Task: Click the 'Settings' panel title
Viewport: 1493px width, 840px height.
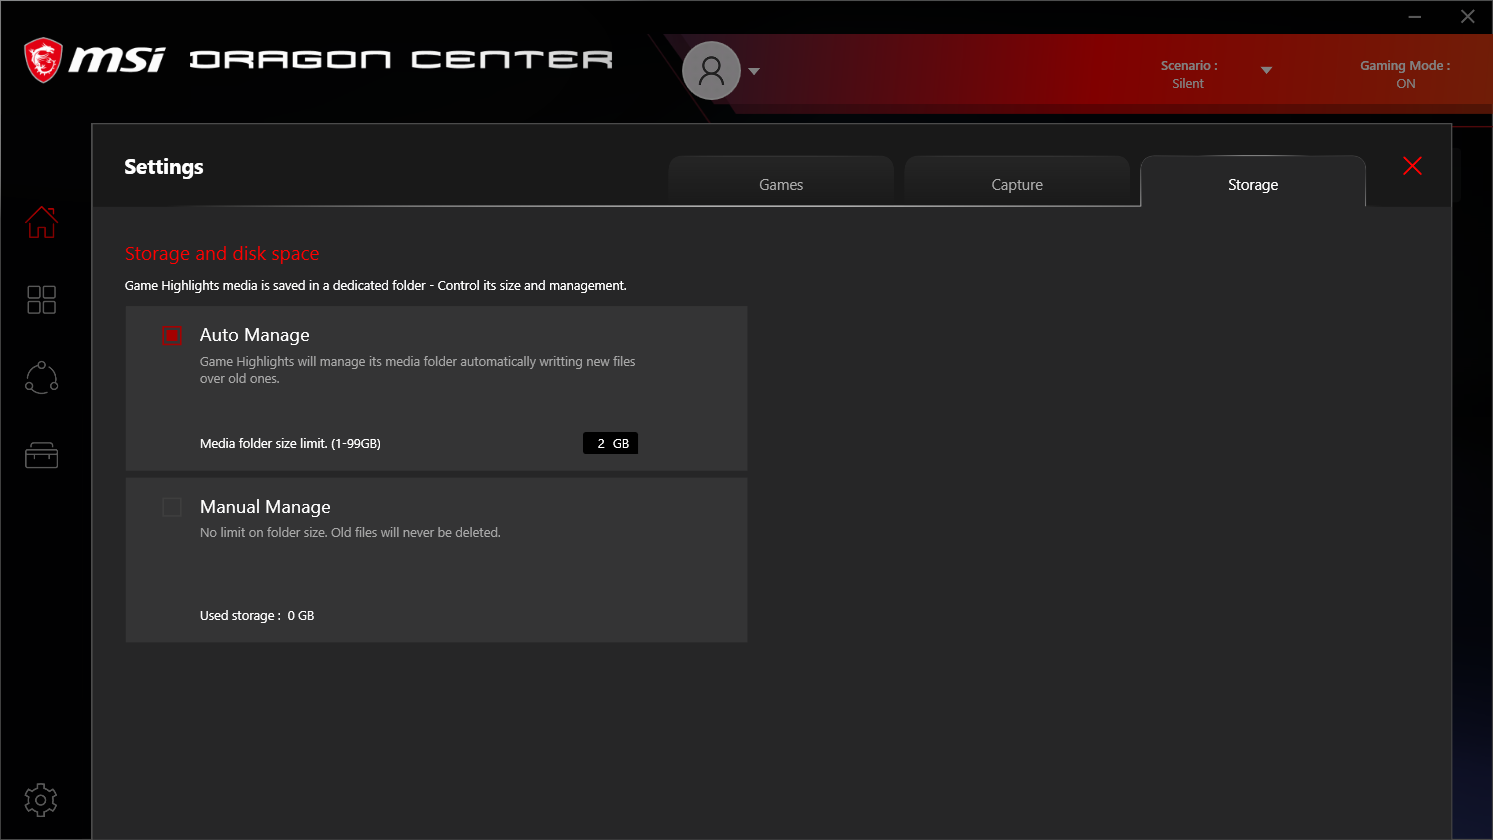Action: point(164,167)
